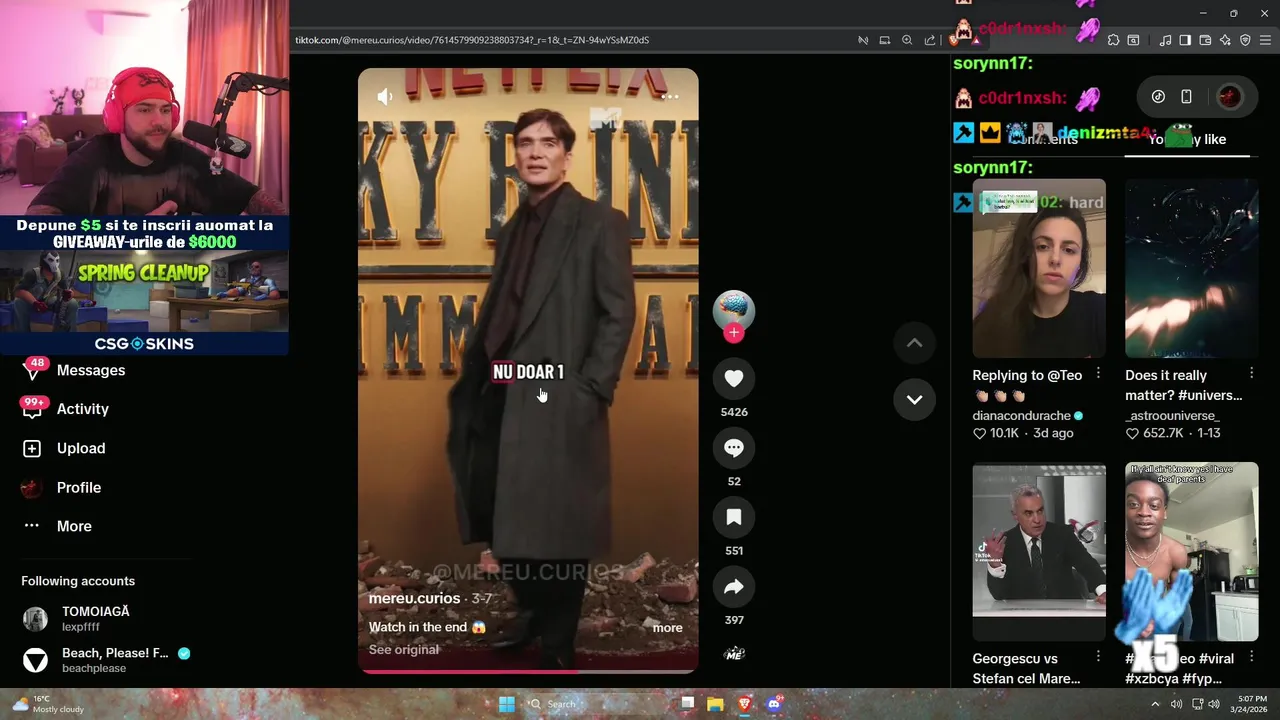This screenshot has width=1280, height=720.
Task: Open 'Georgescu vs Stefan cel Mare' thumbnail
Action: [x=1039, y=553]
